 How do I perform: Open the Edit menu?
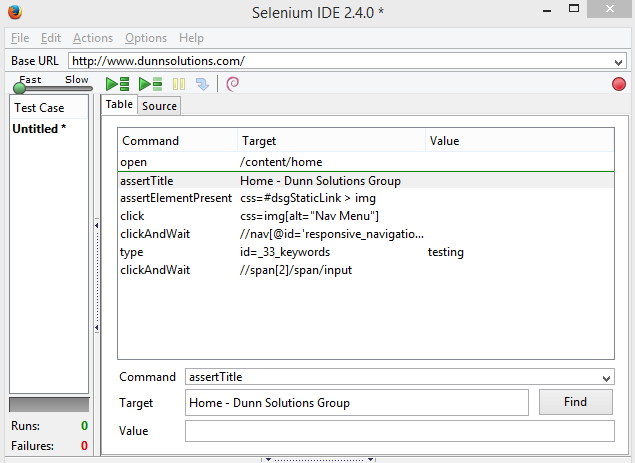click(51, 38)
